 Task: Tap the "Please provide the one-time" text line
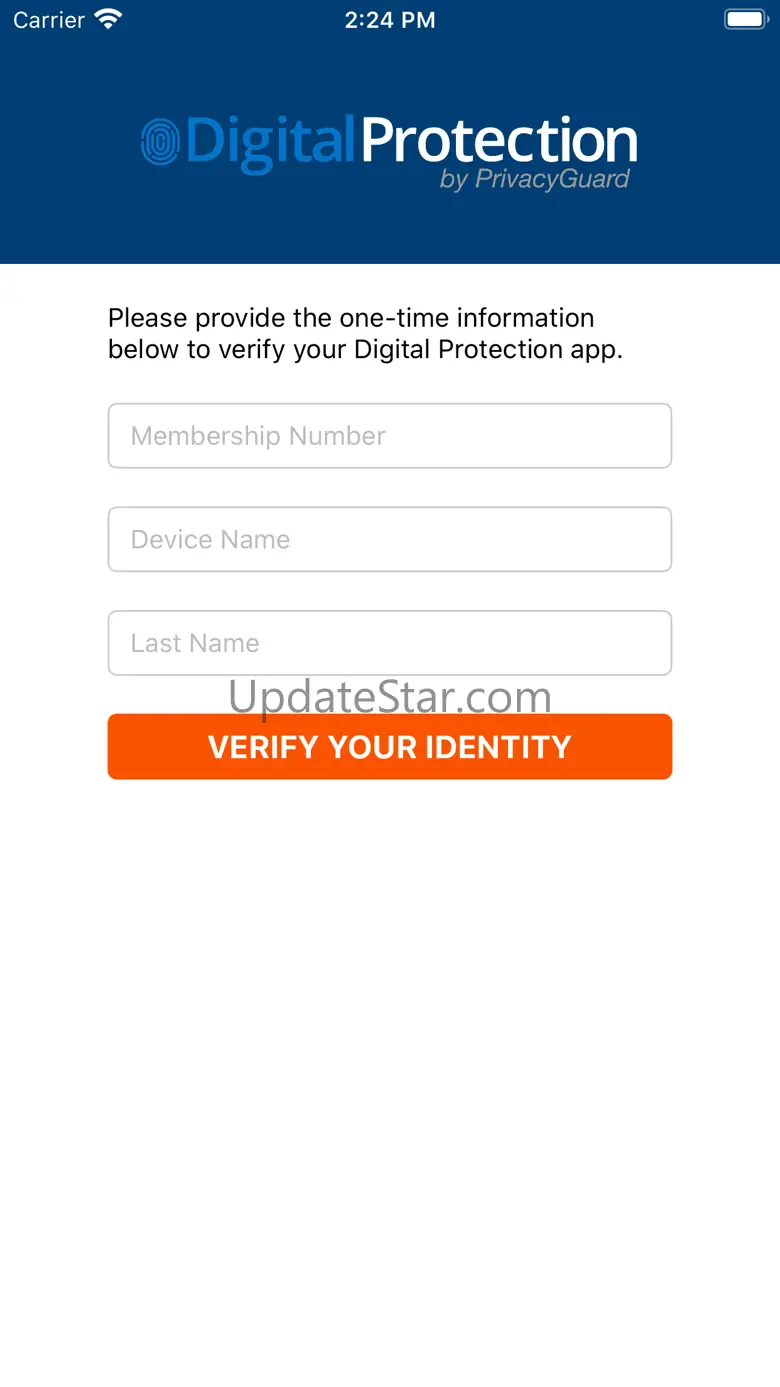coord(351,318)
